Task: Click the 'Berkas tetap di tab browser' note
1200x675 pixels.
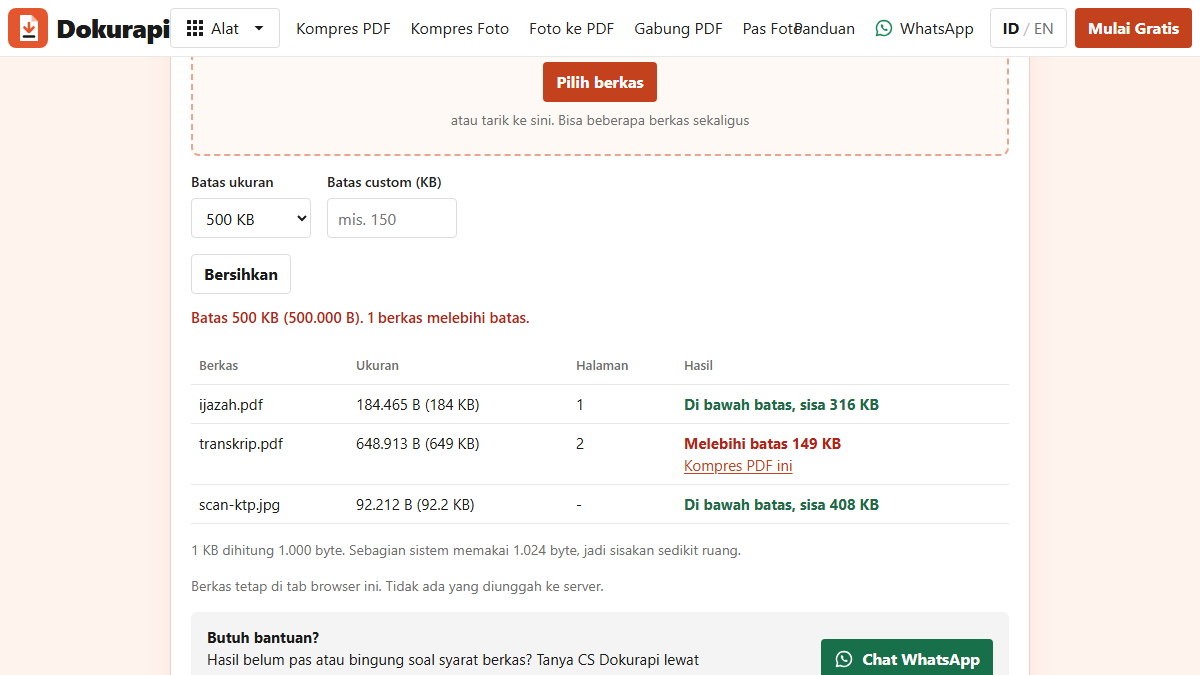Action: pyautogui.click(x=397, y=586)
